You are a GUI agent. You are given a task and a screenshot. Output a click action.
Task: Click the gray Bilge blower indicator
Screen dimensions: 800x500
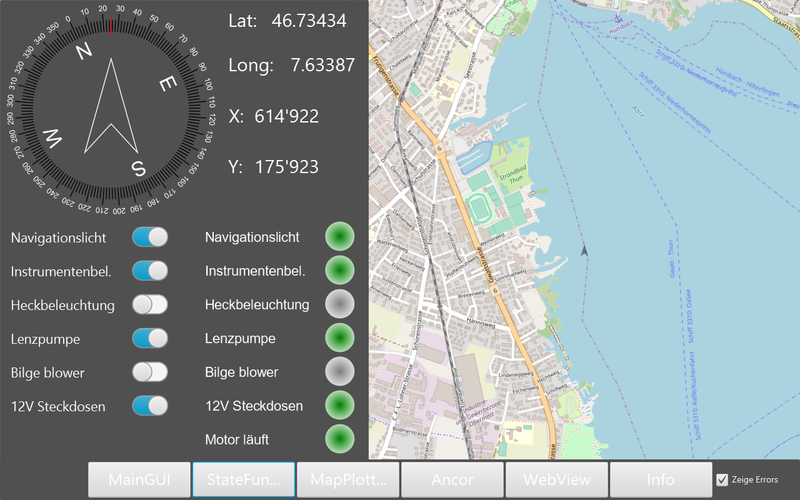(341, 372)
